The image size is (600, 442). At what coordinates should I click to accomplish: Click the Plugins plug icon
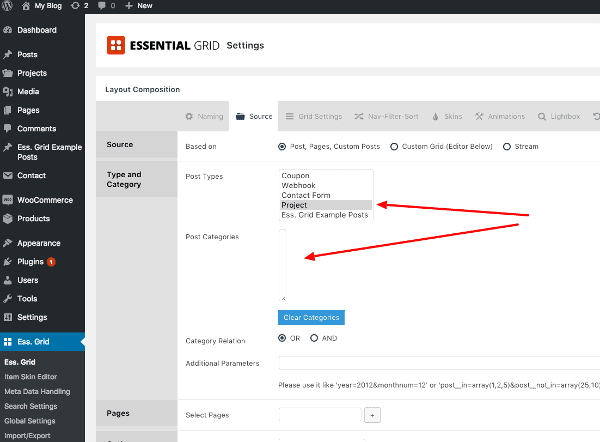(x=8, y=262)
